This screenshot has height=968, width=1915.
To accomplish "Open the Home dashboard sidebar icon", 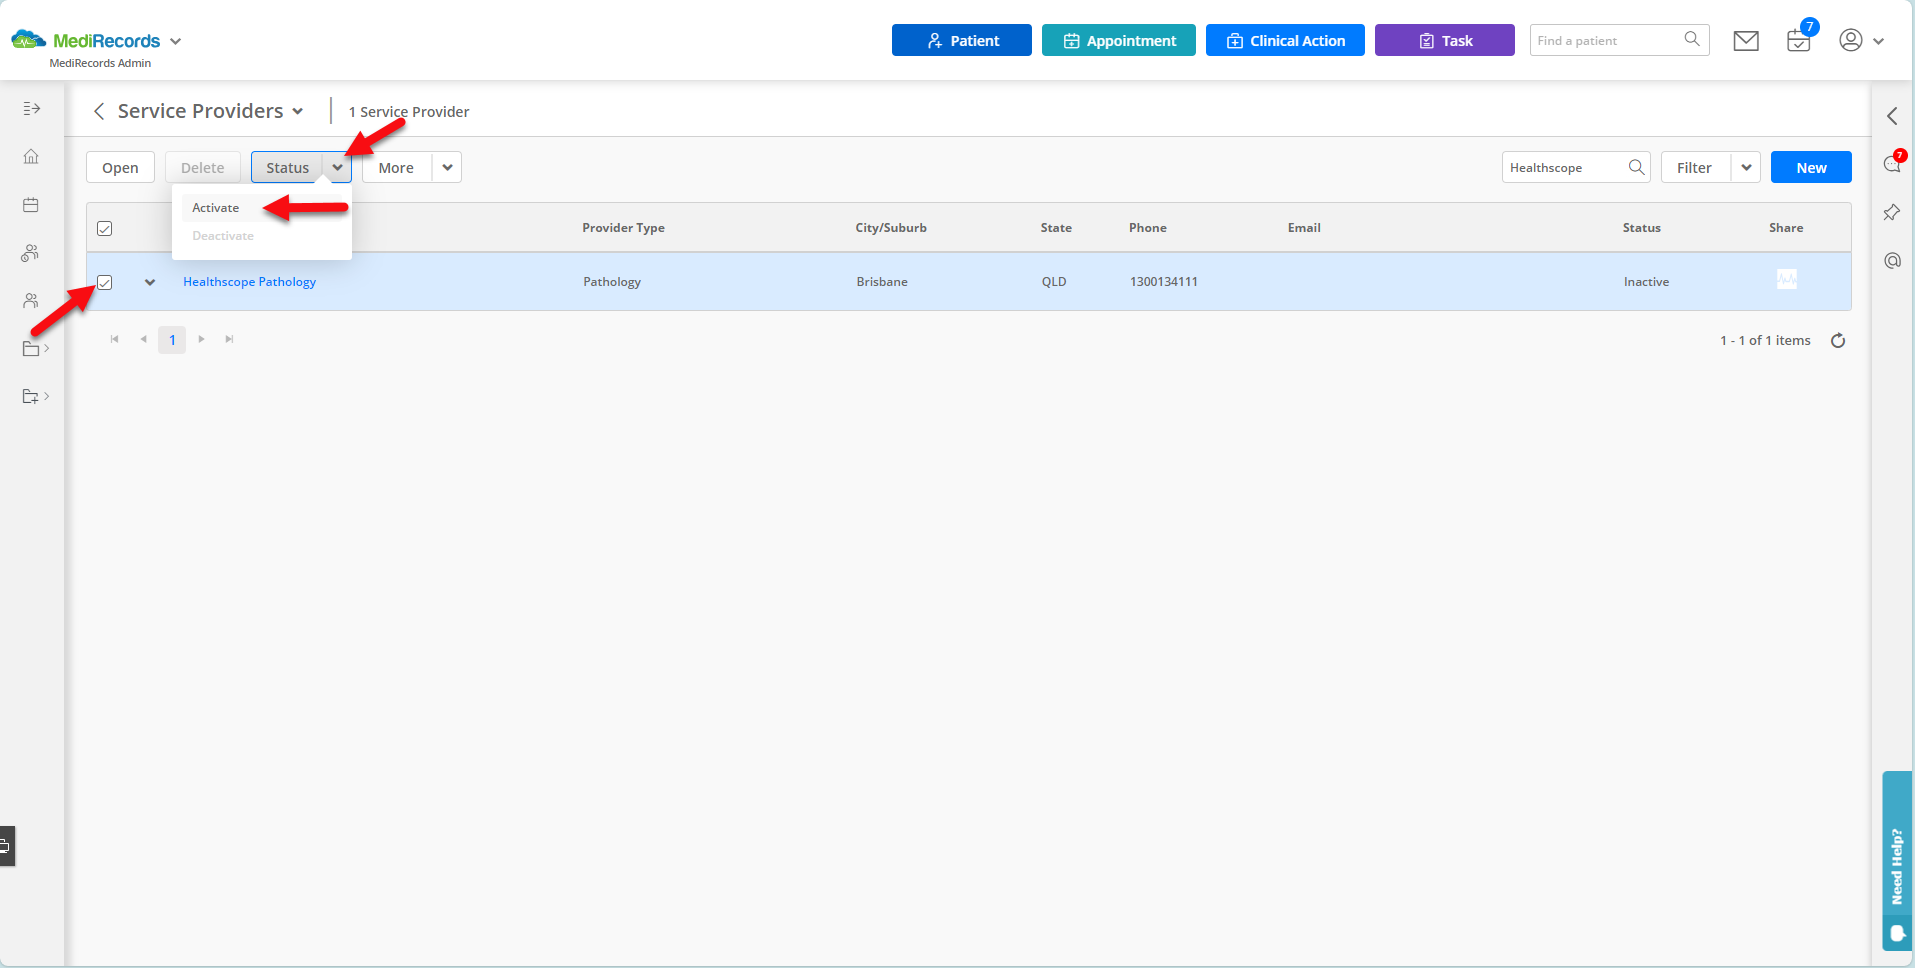I will [x=31, y=156].
